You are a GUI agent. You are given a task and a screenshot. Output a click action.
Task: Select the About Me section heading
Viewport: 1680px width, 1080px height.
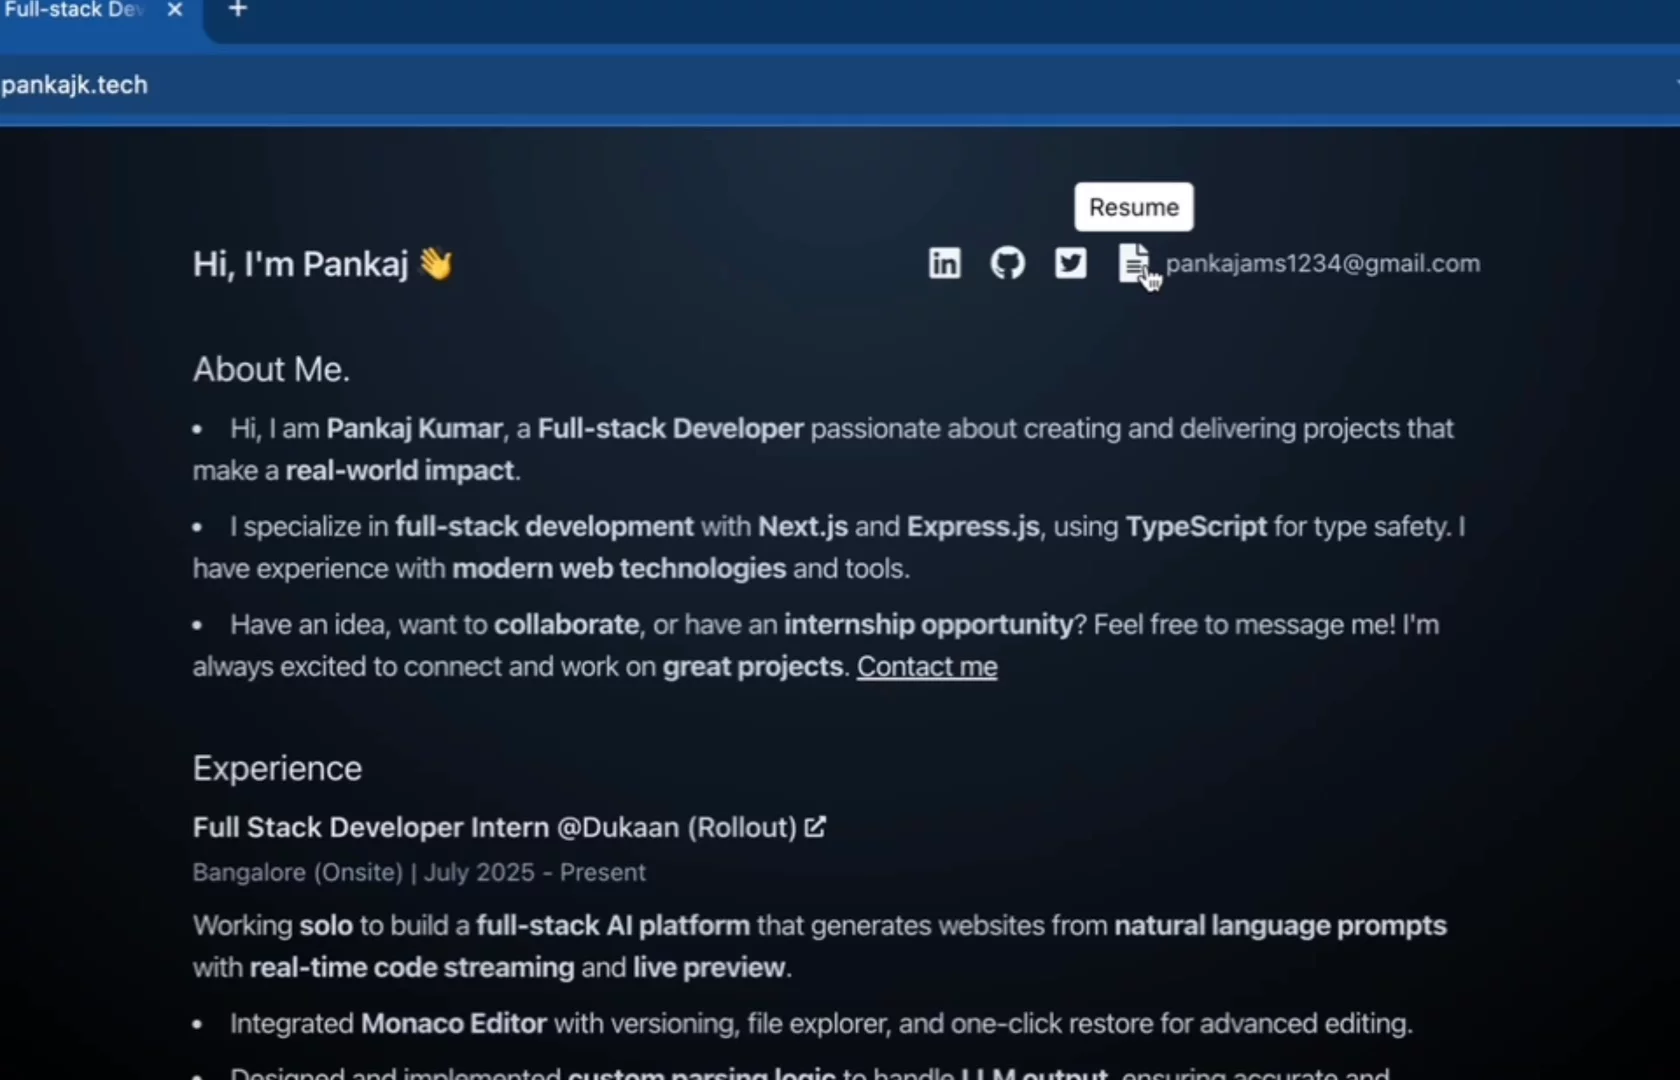[270, 369]
